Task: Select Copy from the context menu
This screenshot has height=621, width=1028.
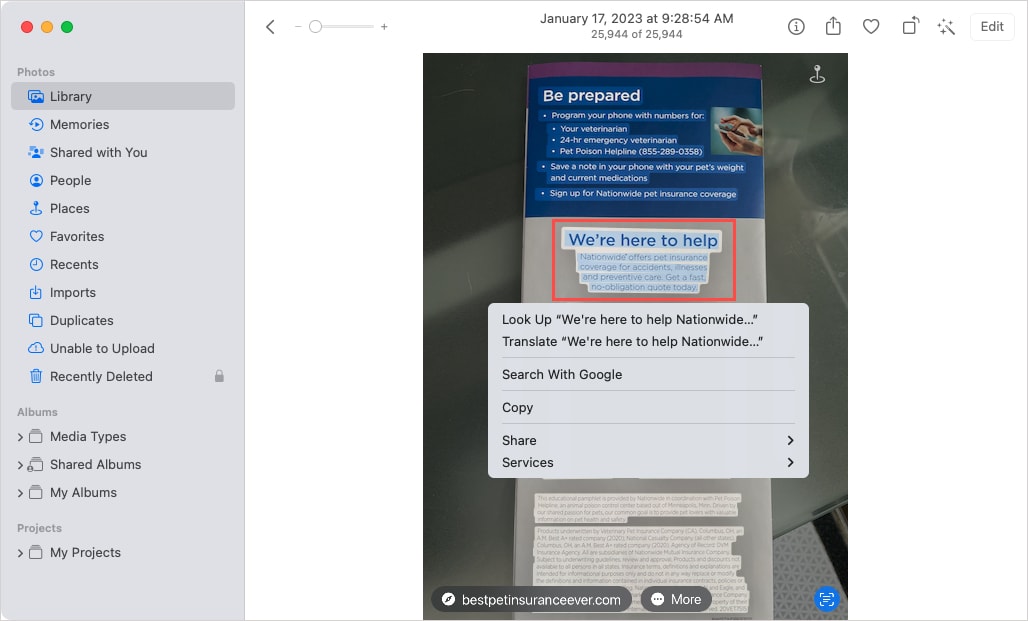Action: tap(517, 407)
